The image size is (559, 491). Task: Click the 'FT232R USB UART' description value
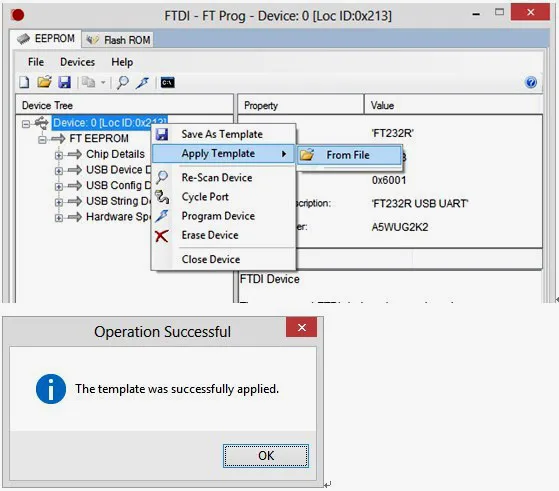420,204
